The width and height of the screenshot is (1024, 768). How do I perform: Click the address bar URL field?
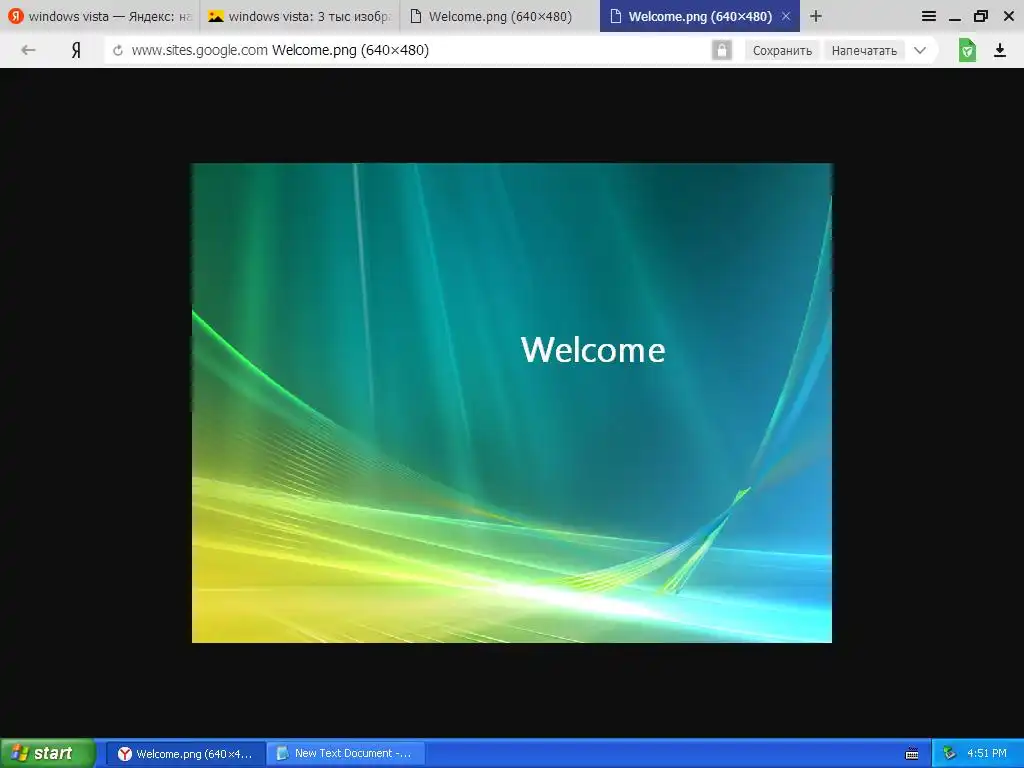[x=405, y=50]
